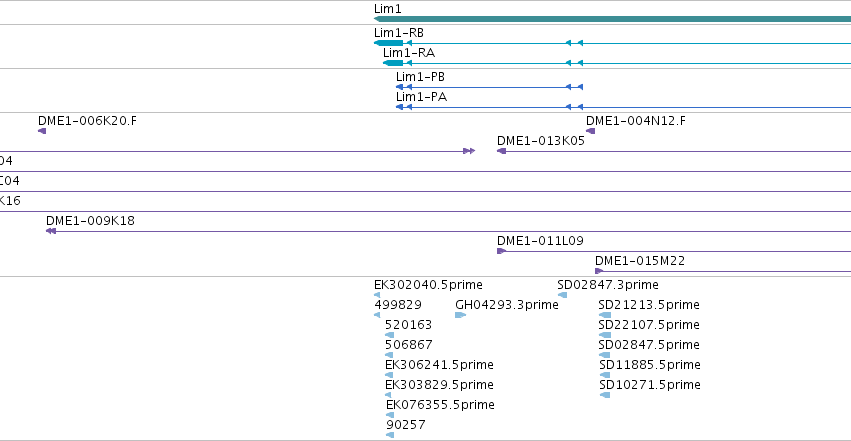Select the SD10271.5prime EST arrow
Viewport: 851px width, 441px height.
point(605,395)
